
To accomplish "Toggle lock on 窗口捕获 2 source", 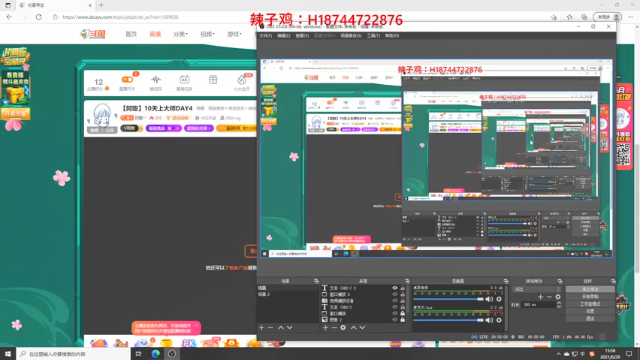I will tap(402, 294).
